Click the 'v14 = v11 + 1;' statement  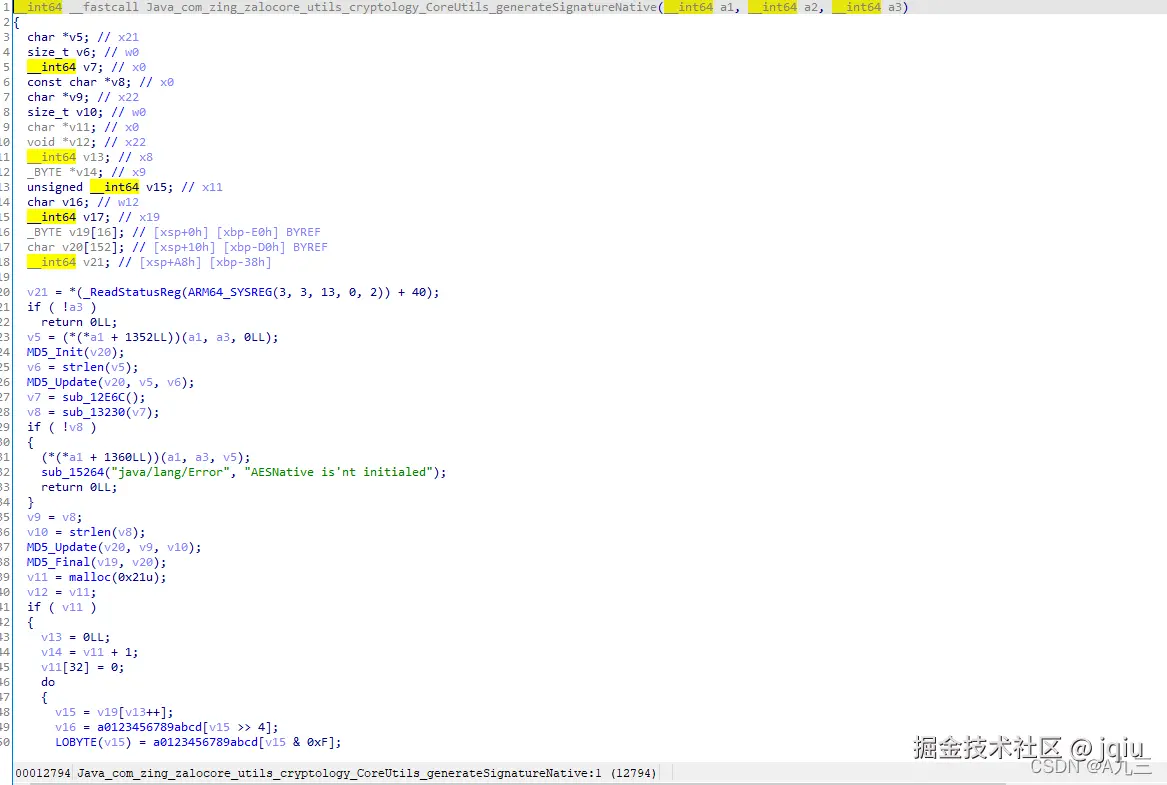(90, 652)
